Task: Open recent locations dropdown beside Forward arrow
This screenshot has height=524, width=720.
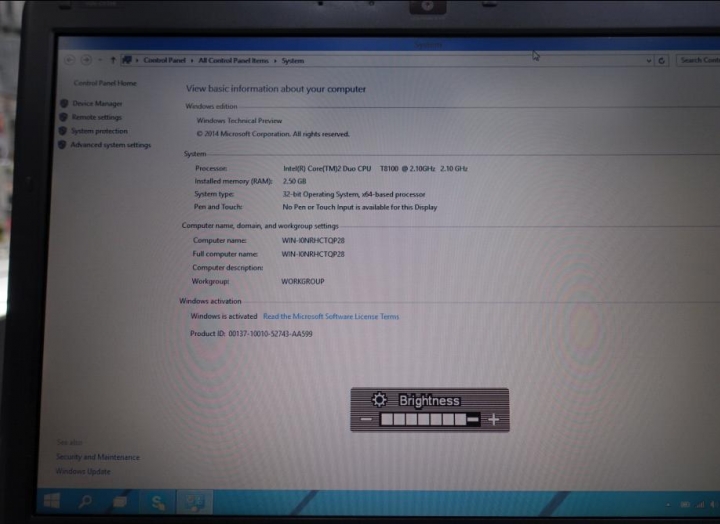Action: (100, 60)
